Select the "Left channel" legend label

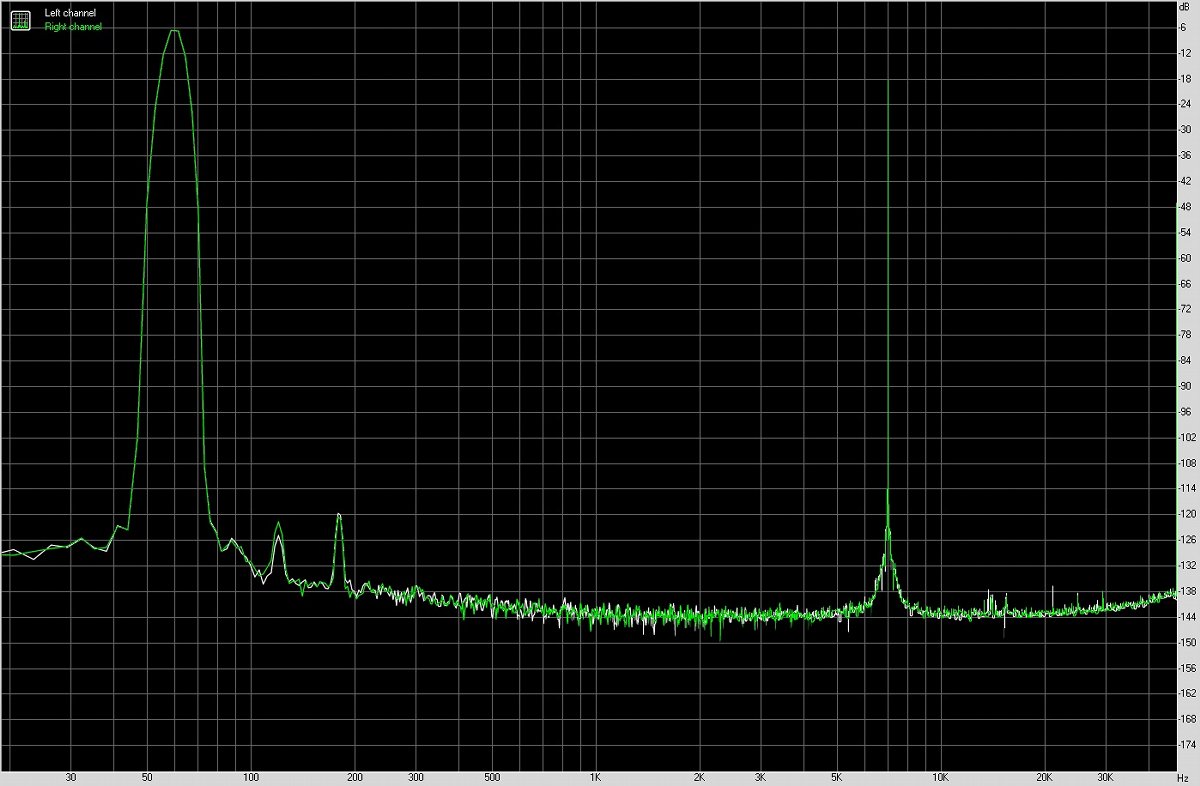coord(71,13)
